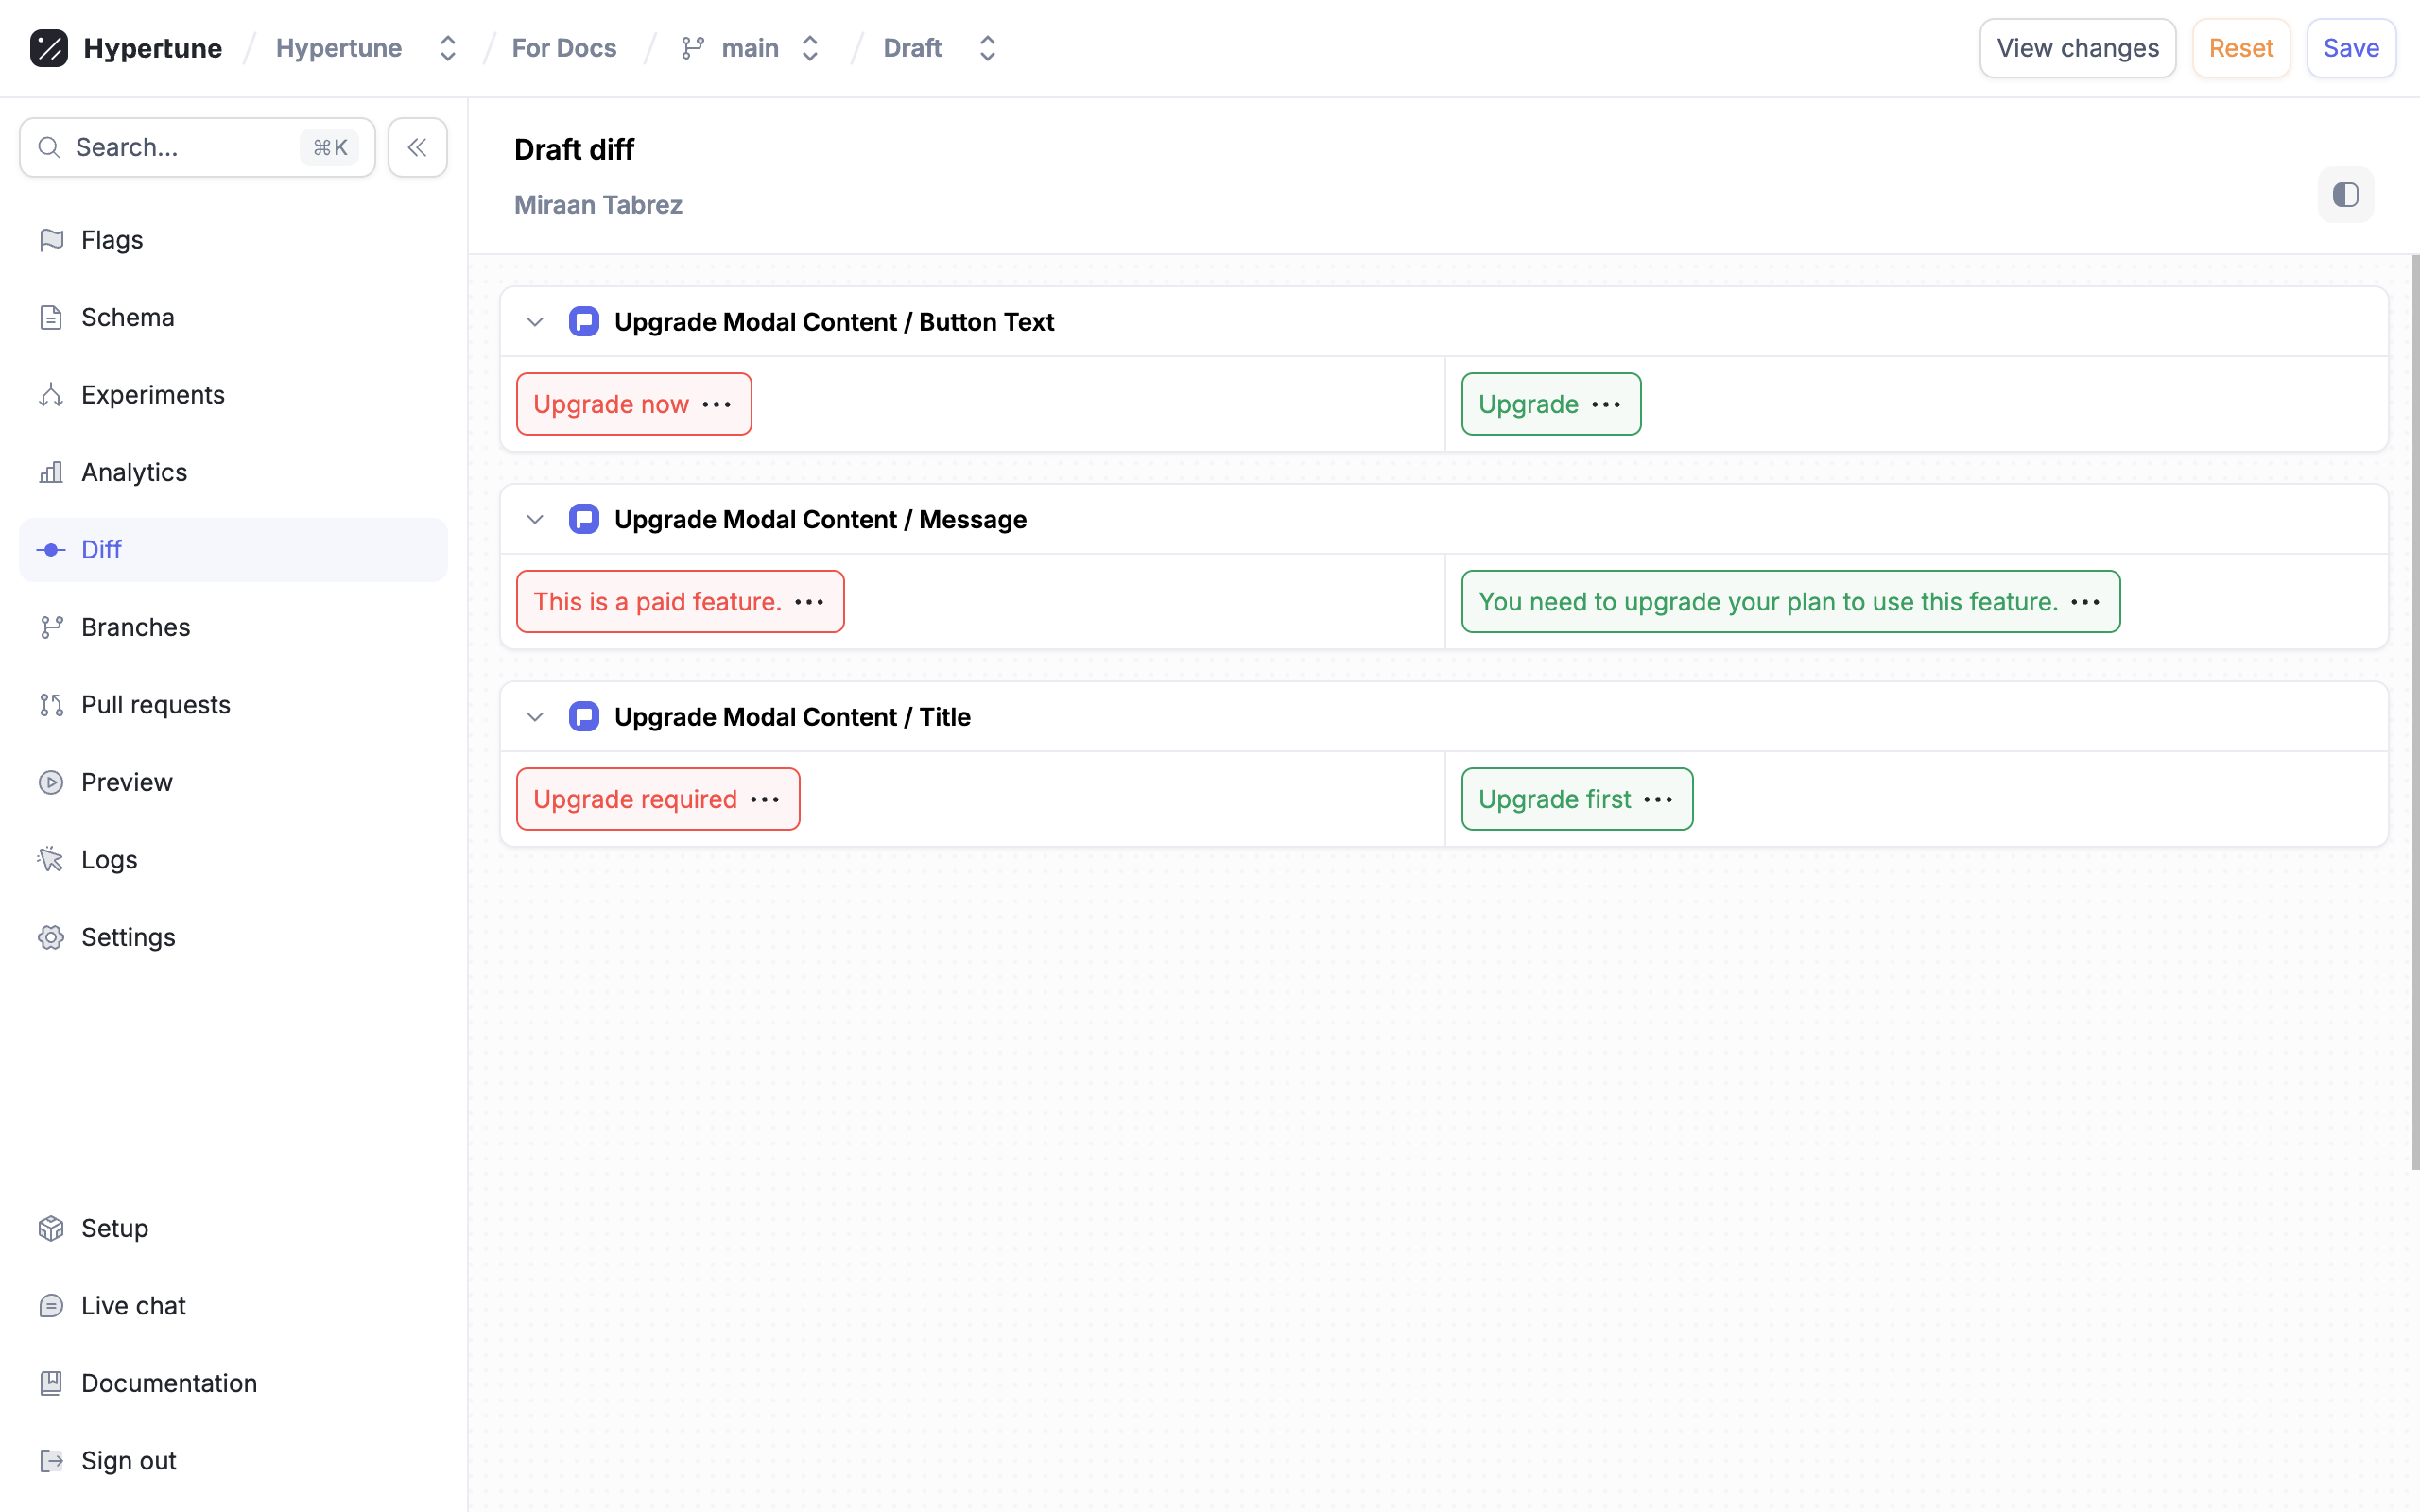Open the Branches menu item

(135, 627)
